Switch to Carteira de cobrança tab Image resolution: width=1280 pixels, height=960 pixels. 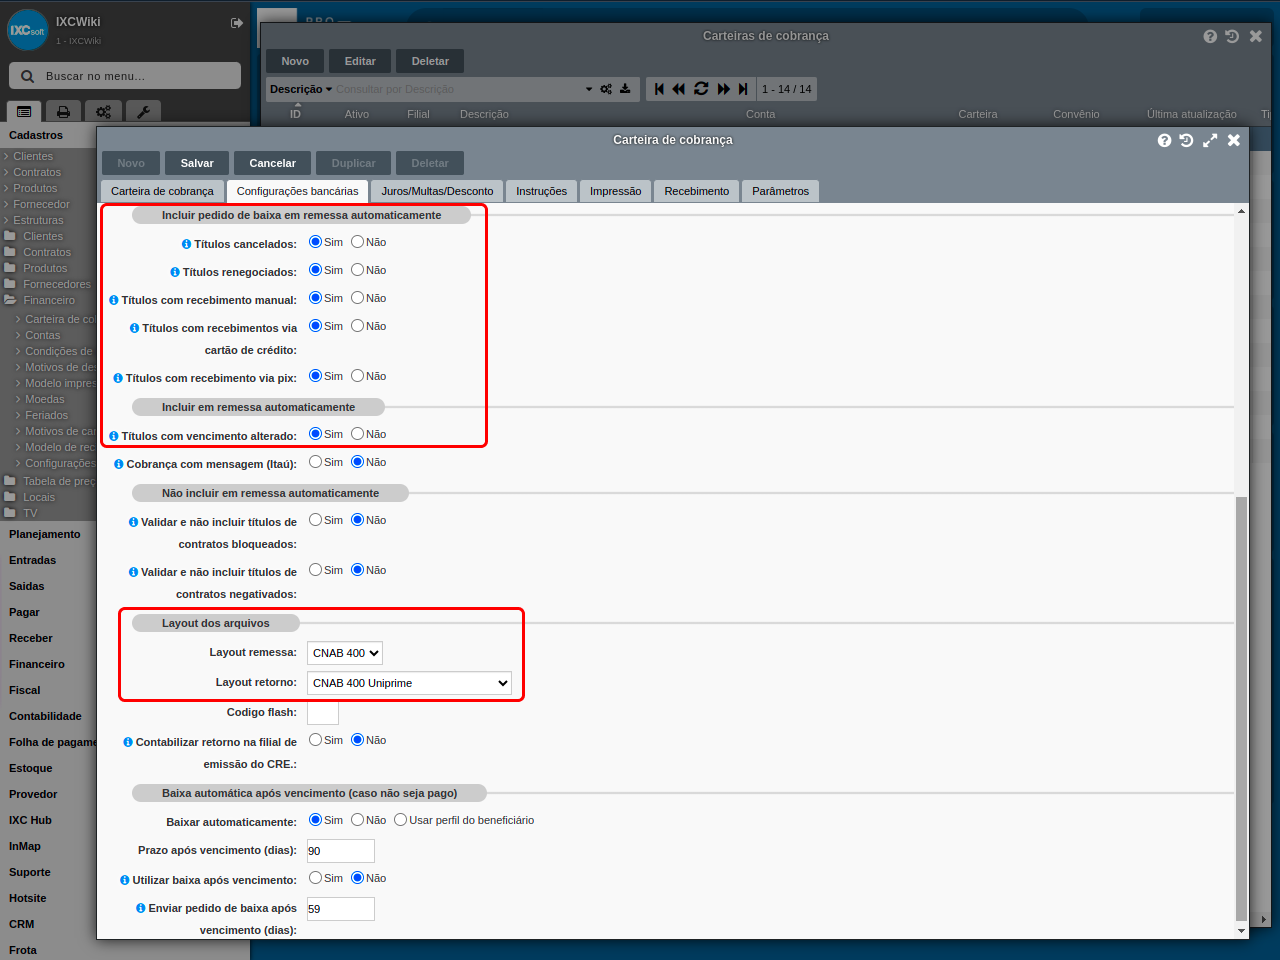[162, 191]
